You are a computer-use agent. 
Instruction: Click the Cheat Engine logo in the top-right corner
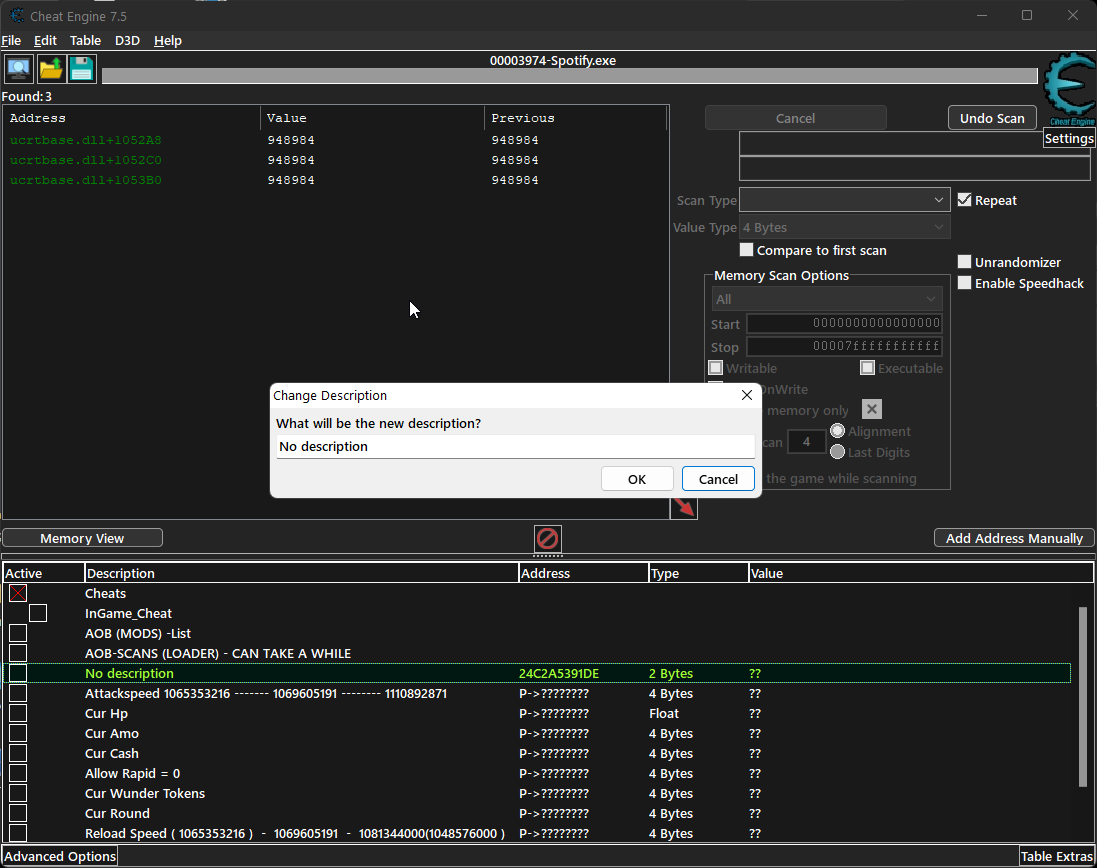click(1068, 90)
